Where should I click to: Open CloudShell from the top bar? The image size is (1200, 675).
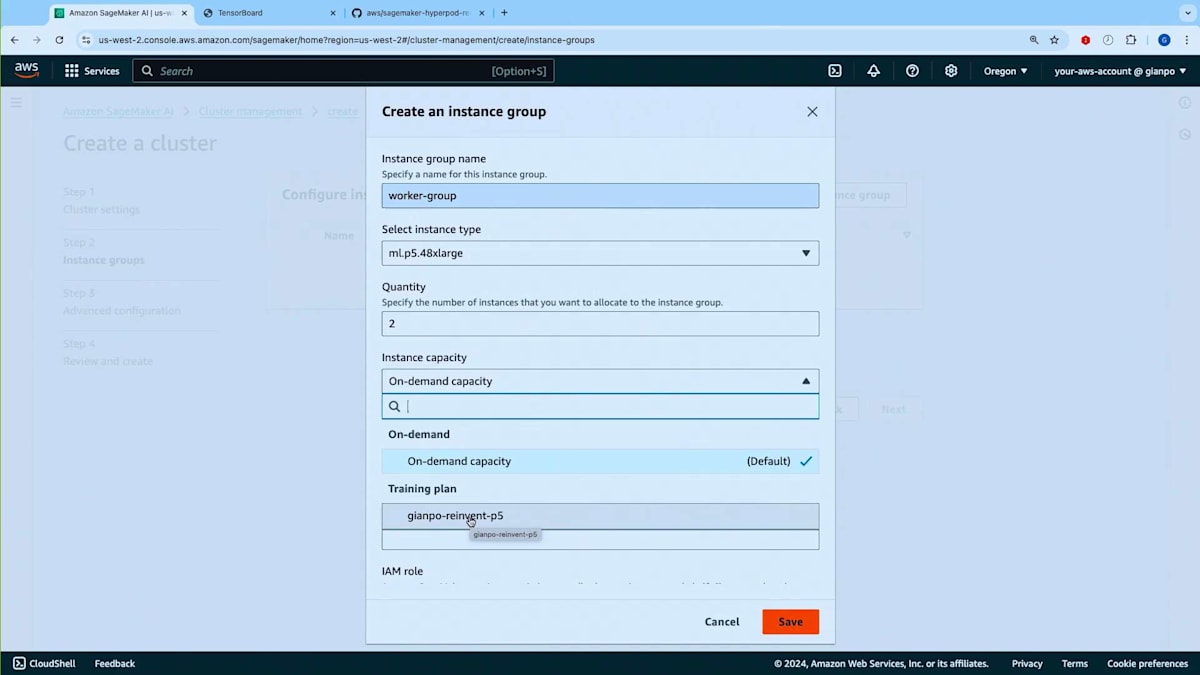pos(835,71)
